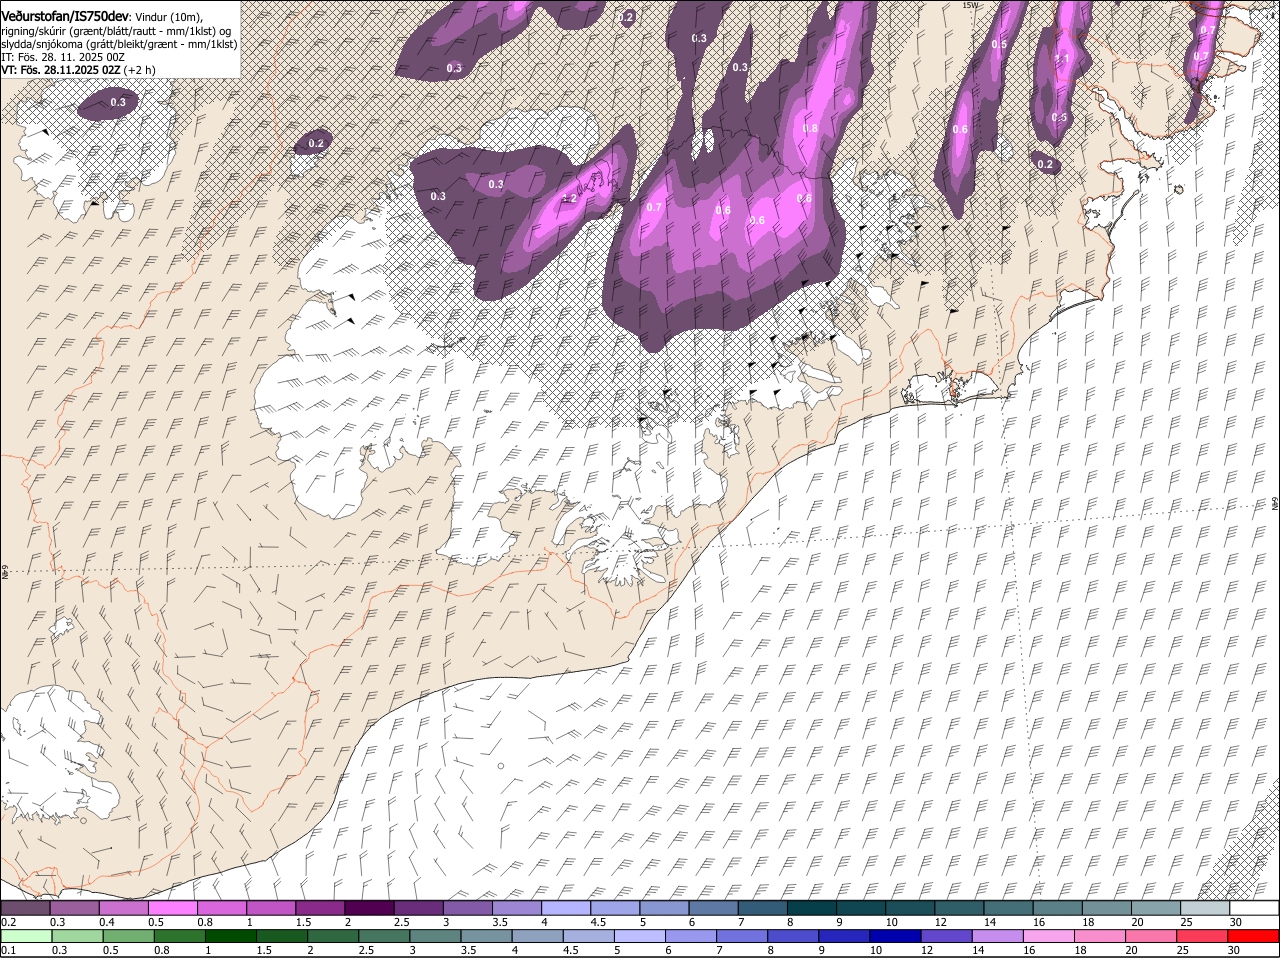This screenshot has height=958, width=1280.
Task: Click the 1.1 precipitation value on the map
Action: click(x=1063, y=59)
